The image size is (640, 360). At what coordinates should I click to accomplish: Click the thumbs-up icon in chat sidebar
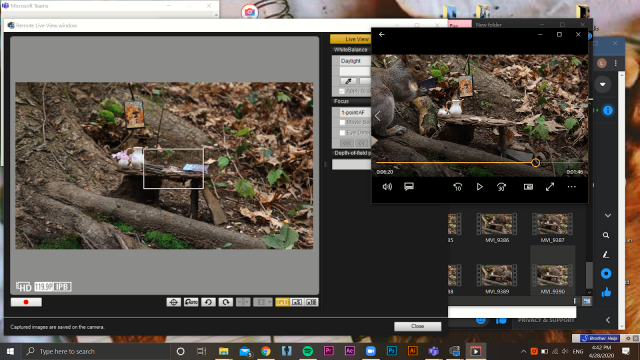click(x=606, y=292)
